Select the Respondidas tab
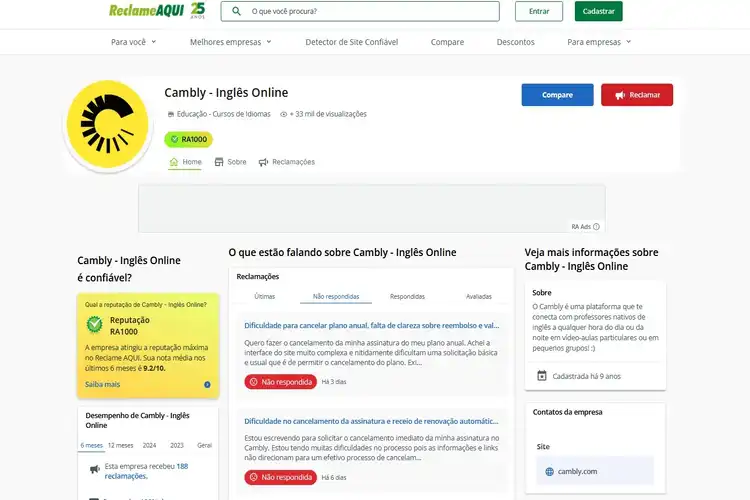This screenshot has height=500, width=750. (407, 297)
